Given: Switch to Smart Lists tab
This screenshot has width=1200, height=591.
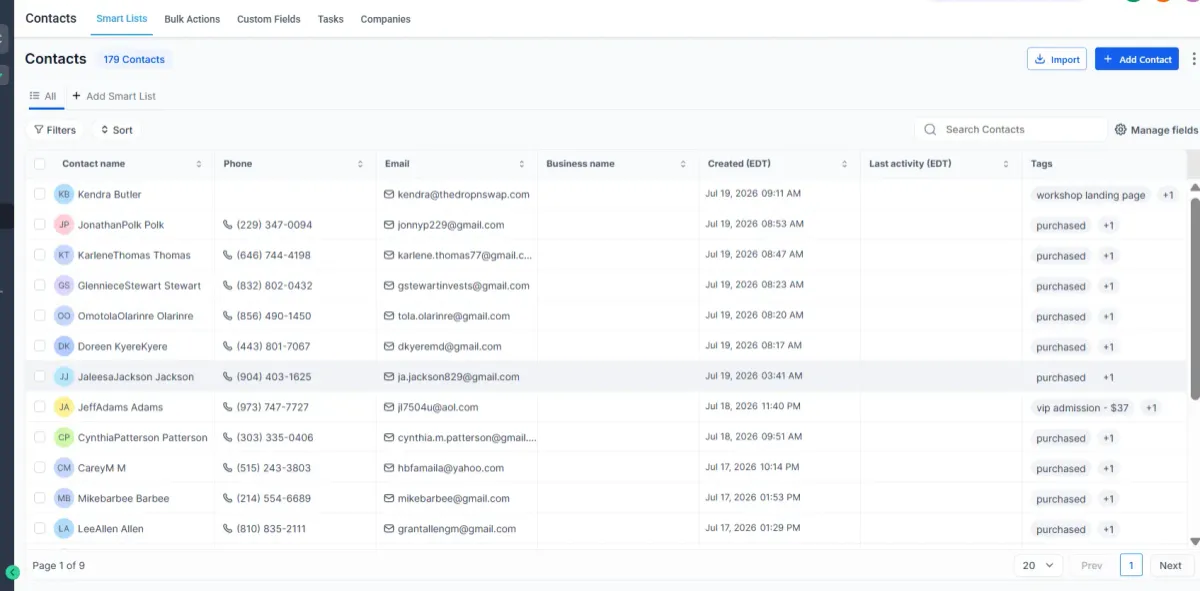Looking at the screenshot, I should click(122, 19).
